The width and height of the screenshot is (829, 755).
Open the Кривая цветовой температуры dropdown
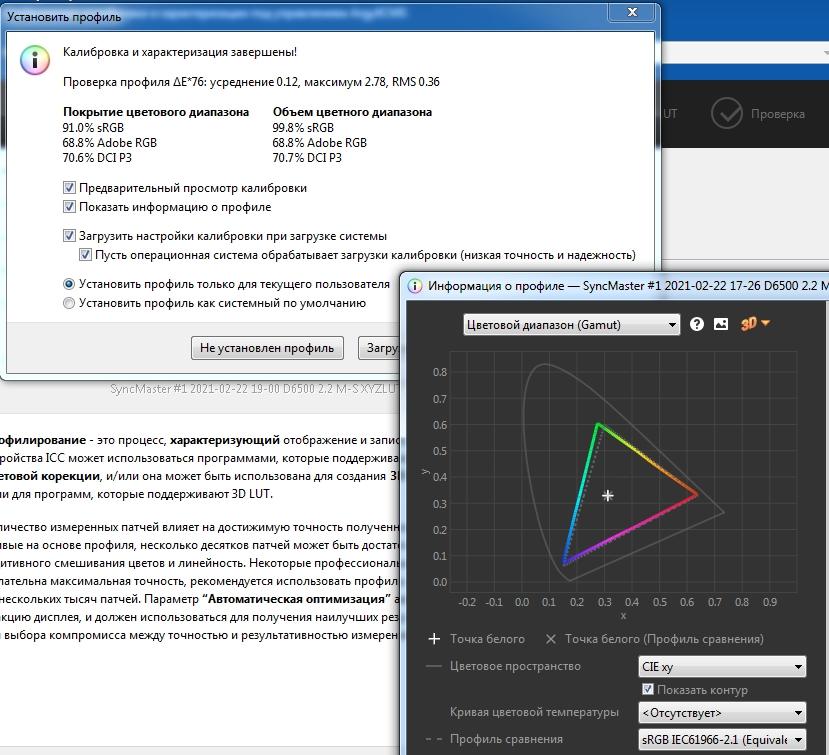pos(722,713)
